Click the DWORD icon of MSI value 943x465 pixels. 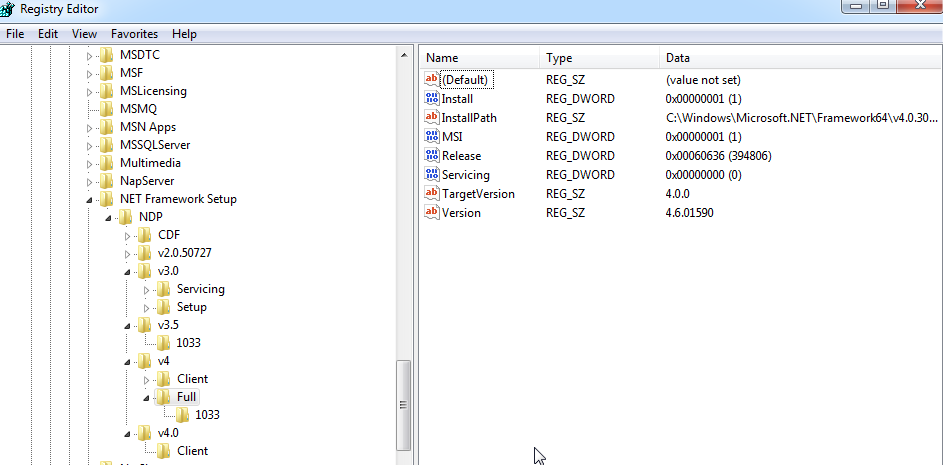pos(432,137)
